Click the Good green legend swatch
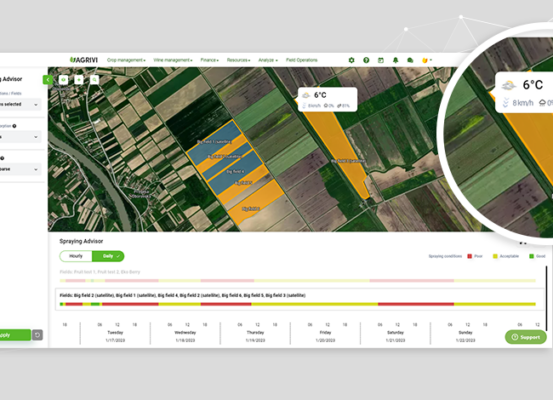Image resolution: width=553 pixels, height=400 pixels. tap(531, 256)
